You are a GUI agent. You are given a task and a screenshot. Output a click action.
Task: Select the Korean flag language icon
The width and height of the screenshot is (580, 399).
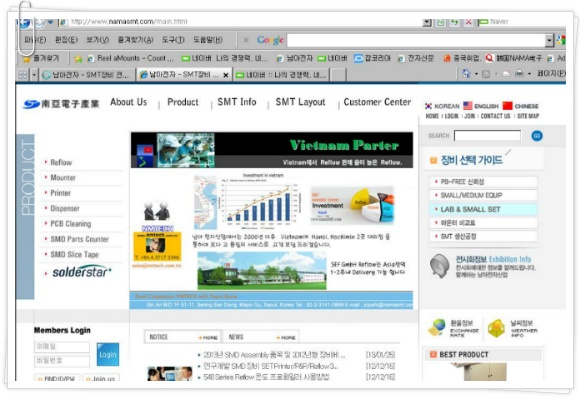(x=428, y=106)
